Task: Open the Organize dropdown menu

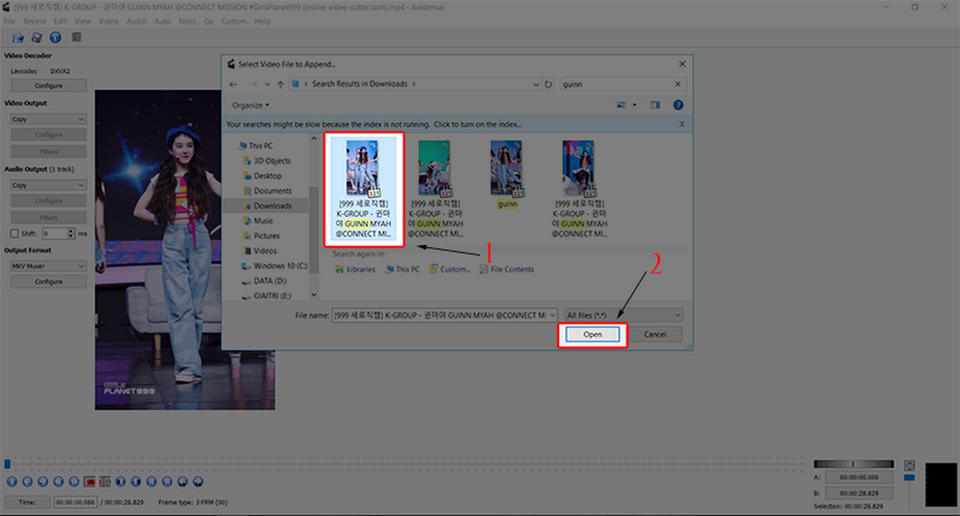Action: (250, 105)
